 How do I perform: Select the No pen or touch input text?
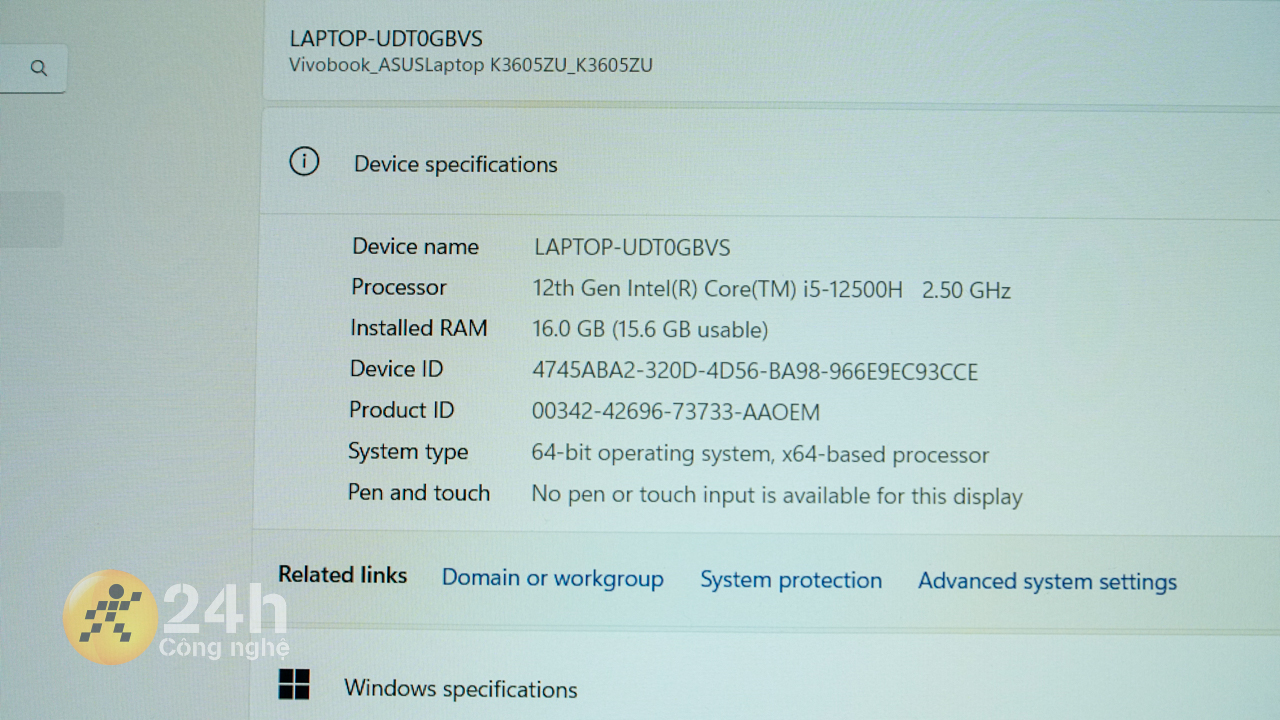pos(777,496)
